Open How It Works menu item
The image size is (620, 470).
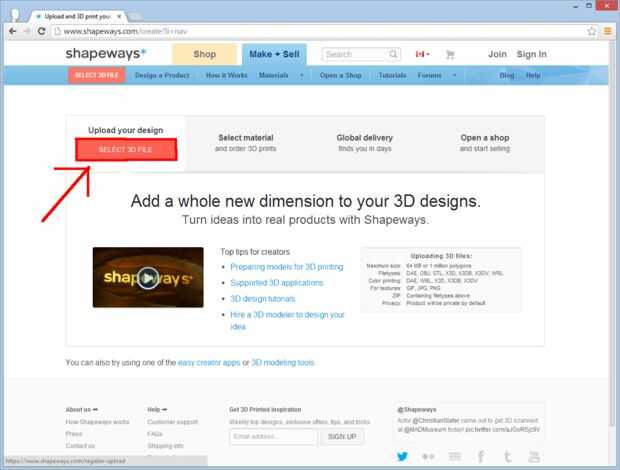tap(227, 75)
